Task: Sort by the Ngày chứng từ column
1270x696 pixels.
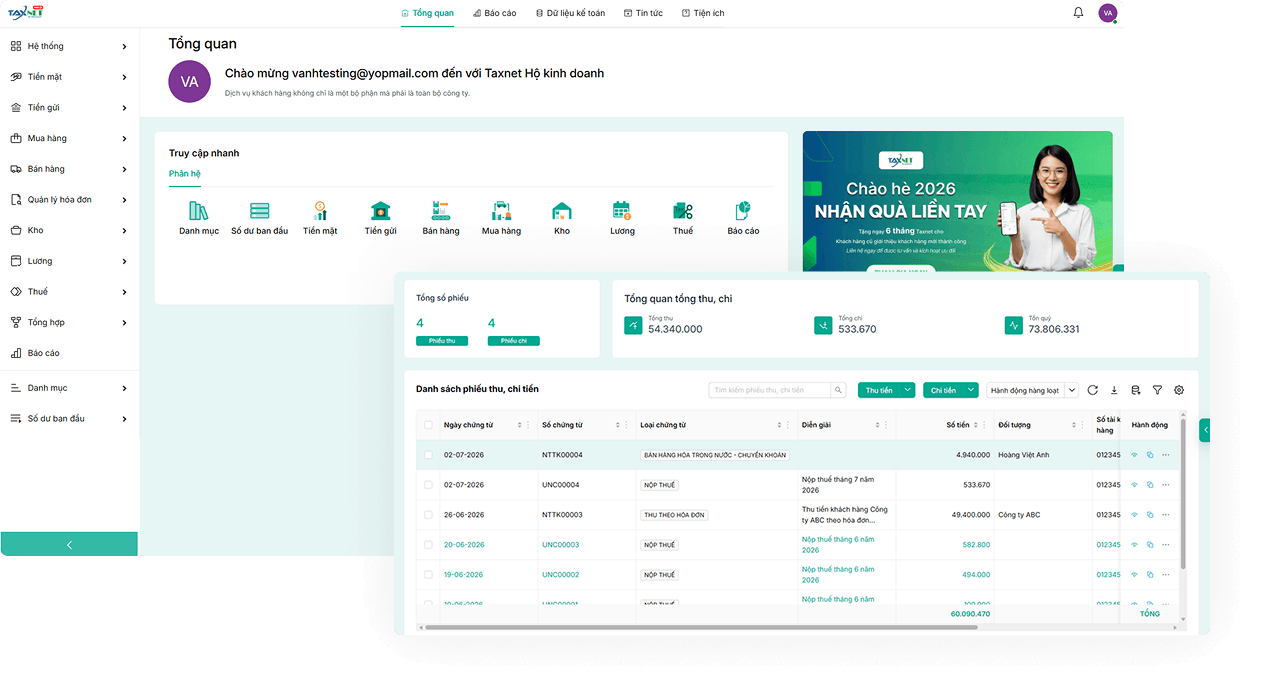Action: (520, 425)
